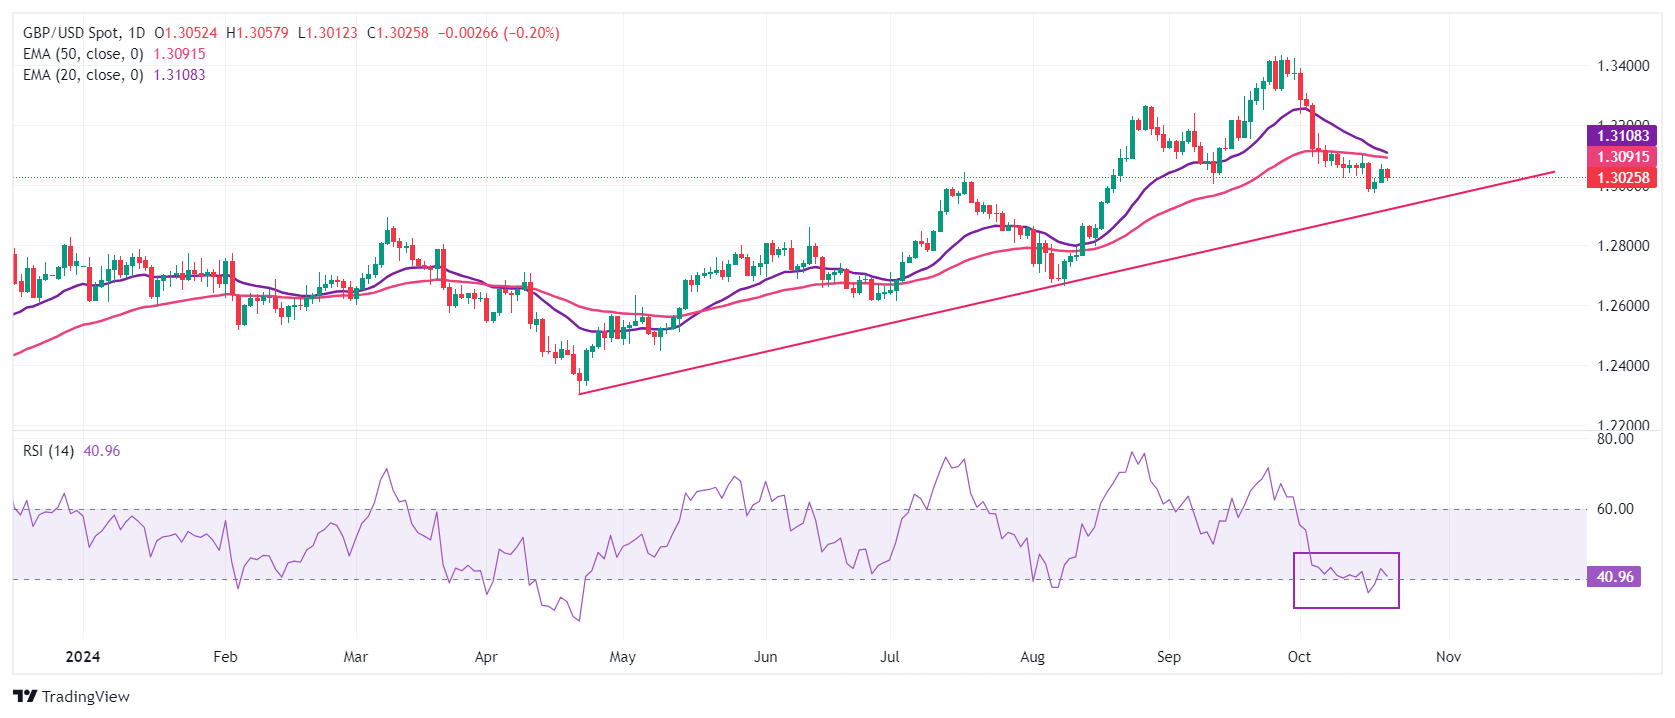Click the EMA 50 value 1.30915 in legend

click(x=179, y=54)
